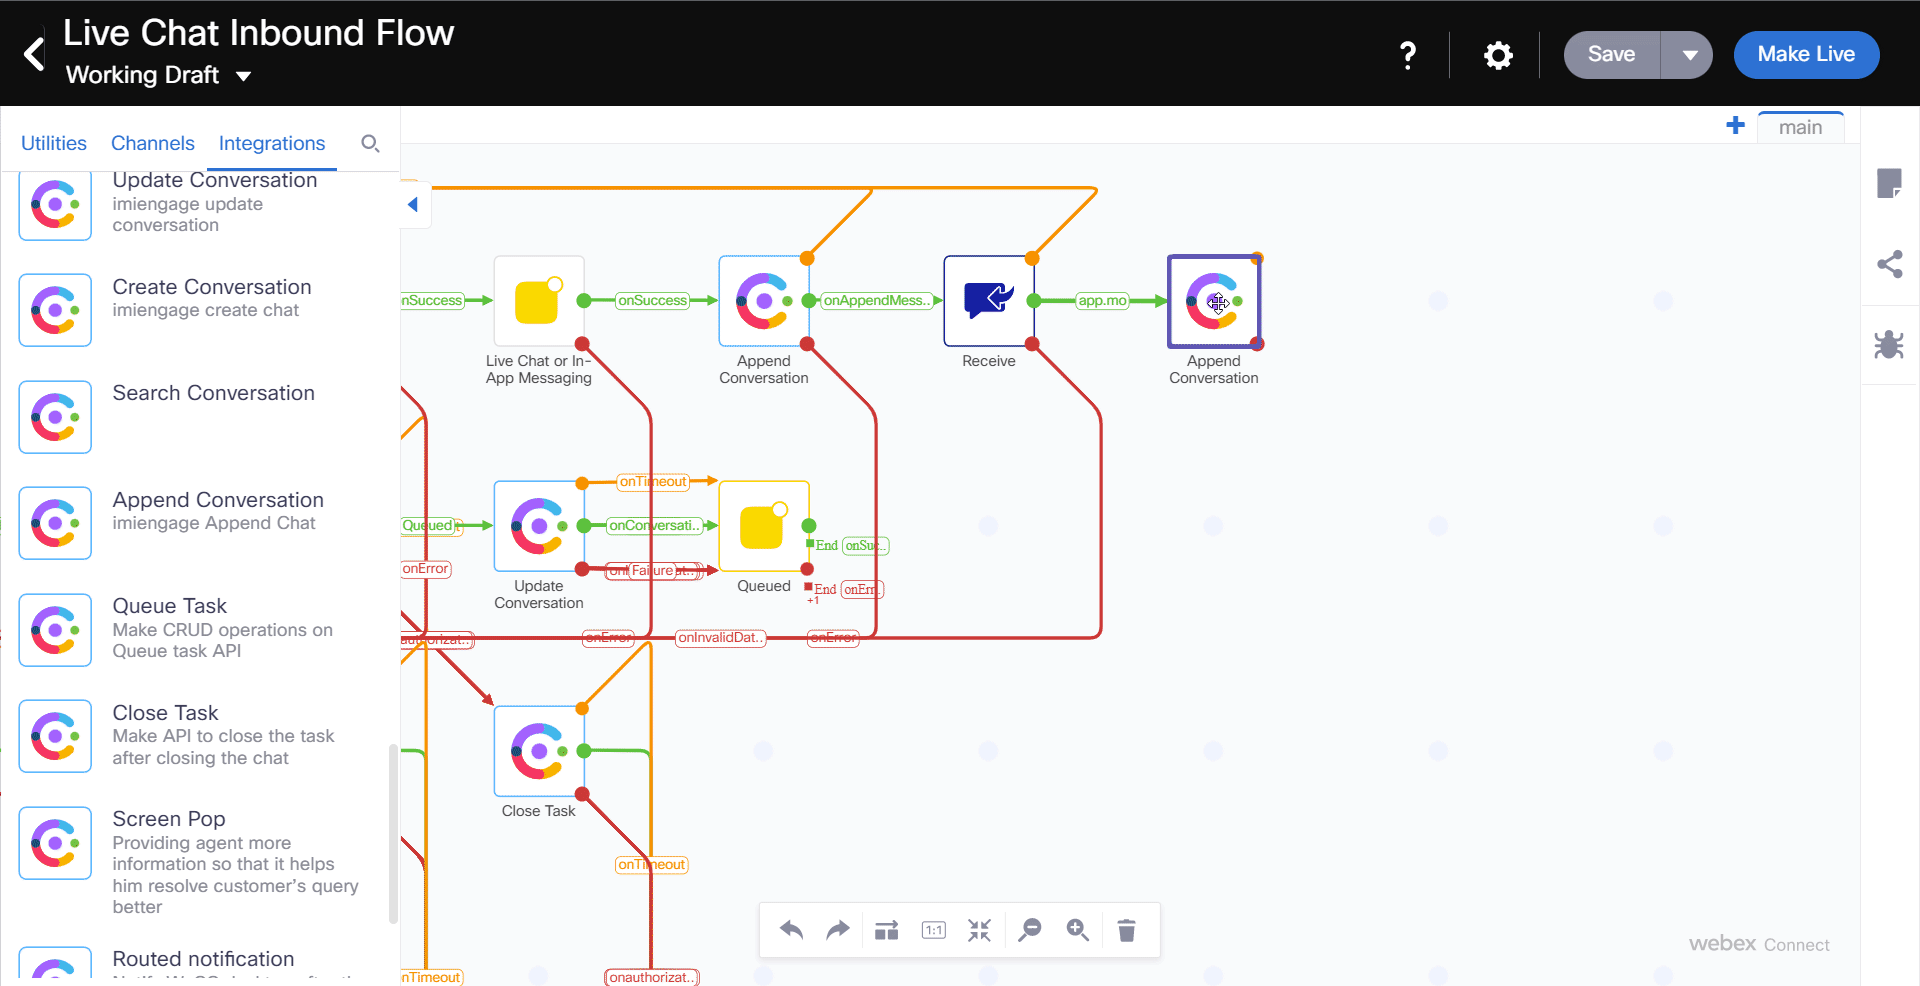Click the node search magnifier icon
This screenshot has height=986, width=1920.
[370, 144]
